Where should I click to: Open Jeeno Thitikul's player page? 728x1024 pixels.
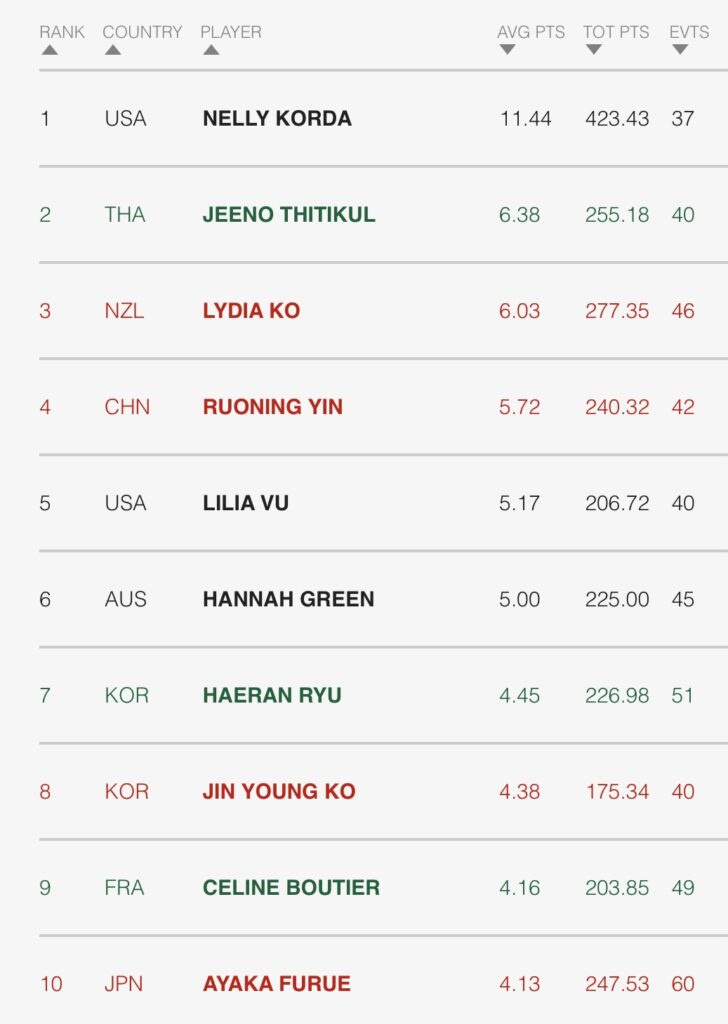(289, 215)
